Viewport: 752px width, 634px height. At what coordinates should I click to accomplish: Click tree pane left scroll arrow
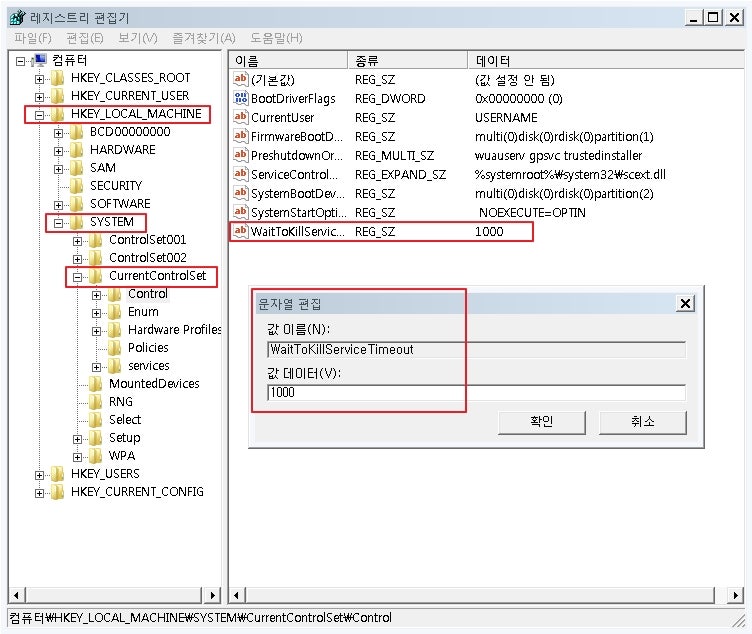(17, 595)
